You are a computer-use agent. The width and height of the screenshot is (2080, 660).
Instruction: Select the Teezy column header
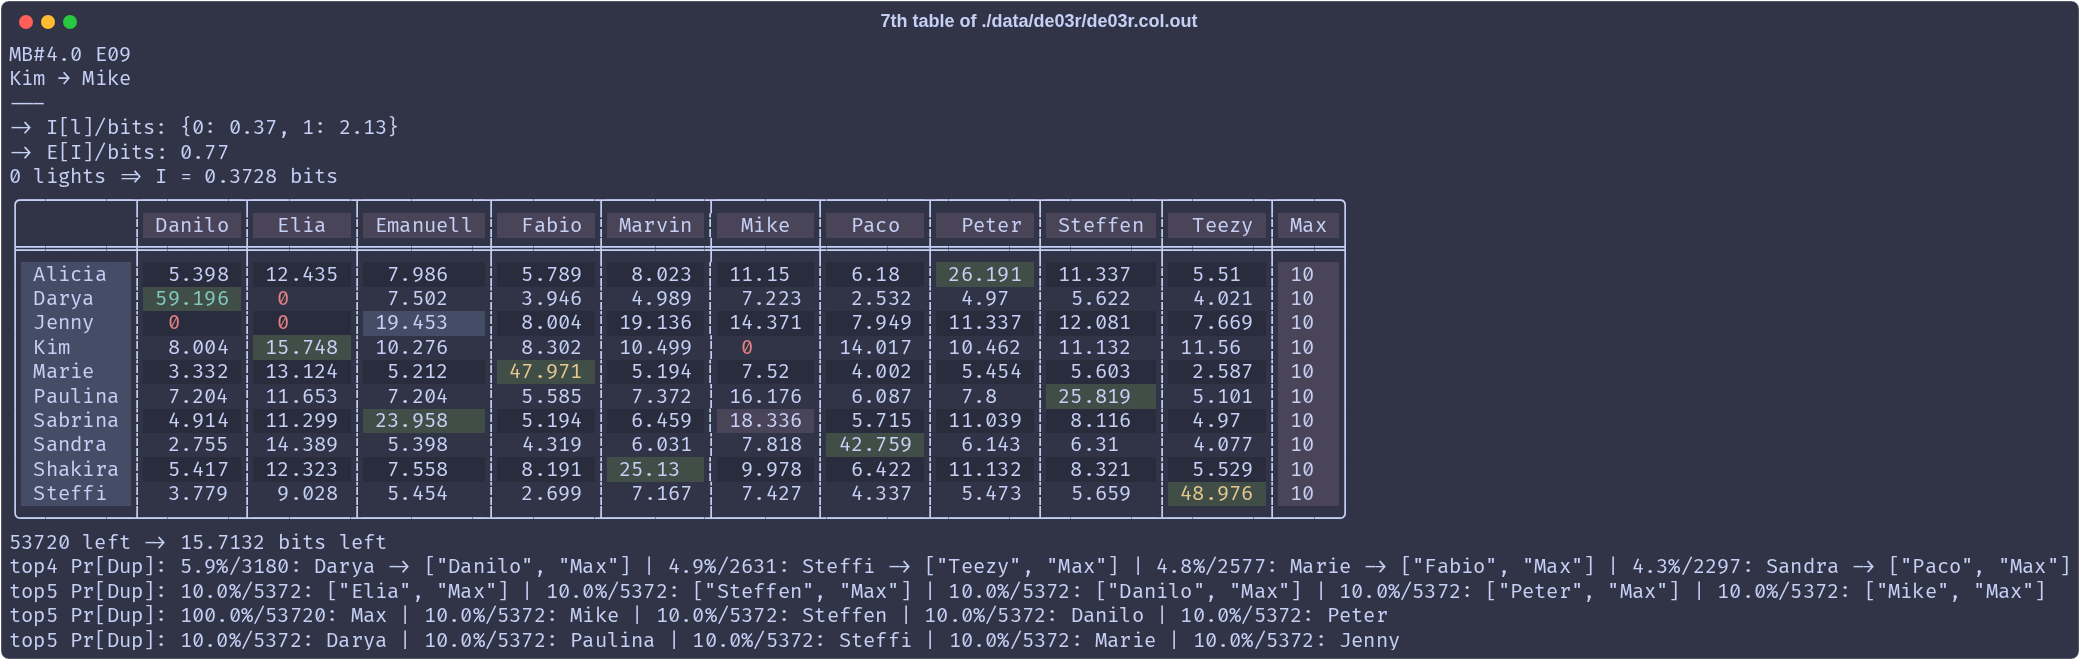pos(1217,226)
